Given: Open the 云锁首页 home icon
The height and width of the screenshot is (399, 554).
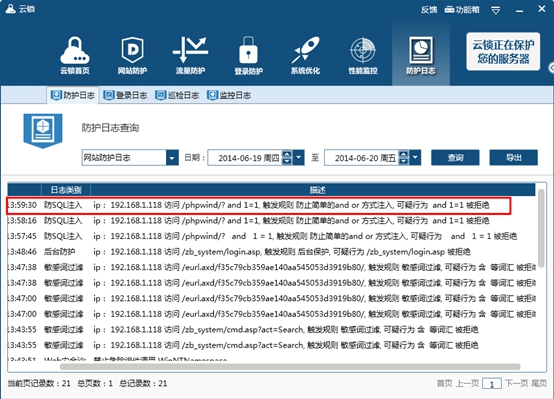Looking at the screenshot, I should tap(75, 55).
